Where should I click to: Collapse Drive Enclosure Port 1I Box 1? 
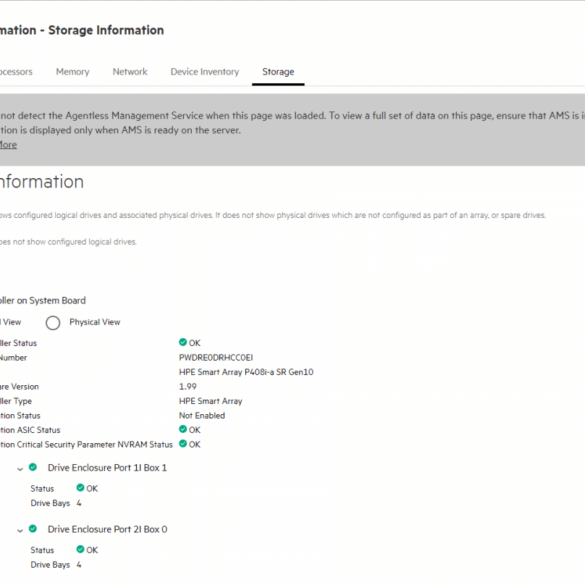coord(20,469)
